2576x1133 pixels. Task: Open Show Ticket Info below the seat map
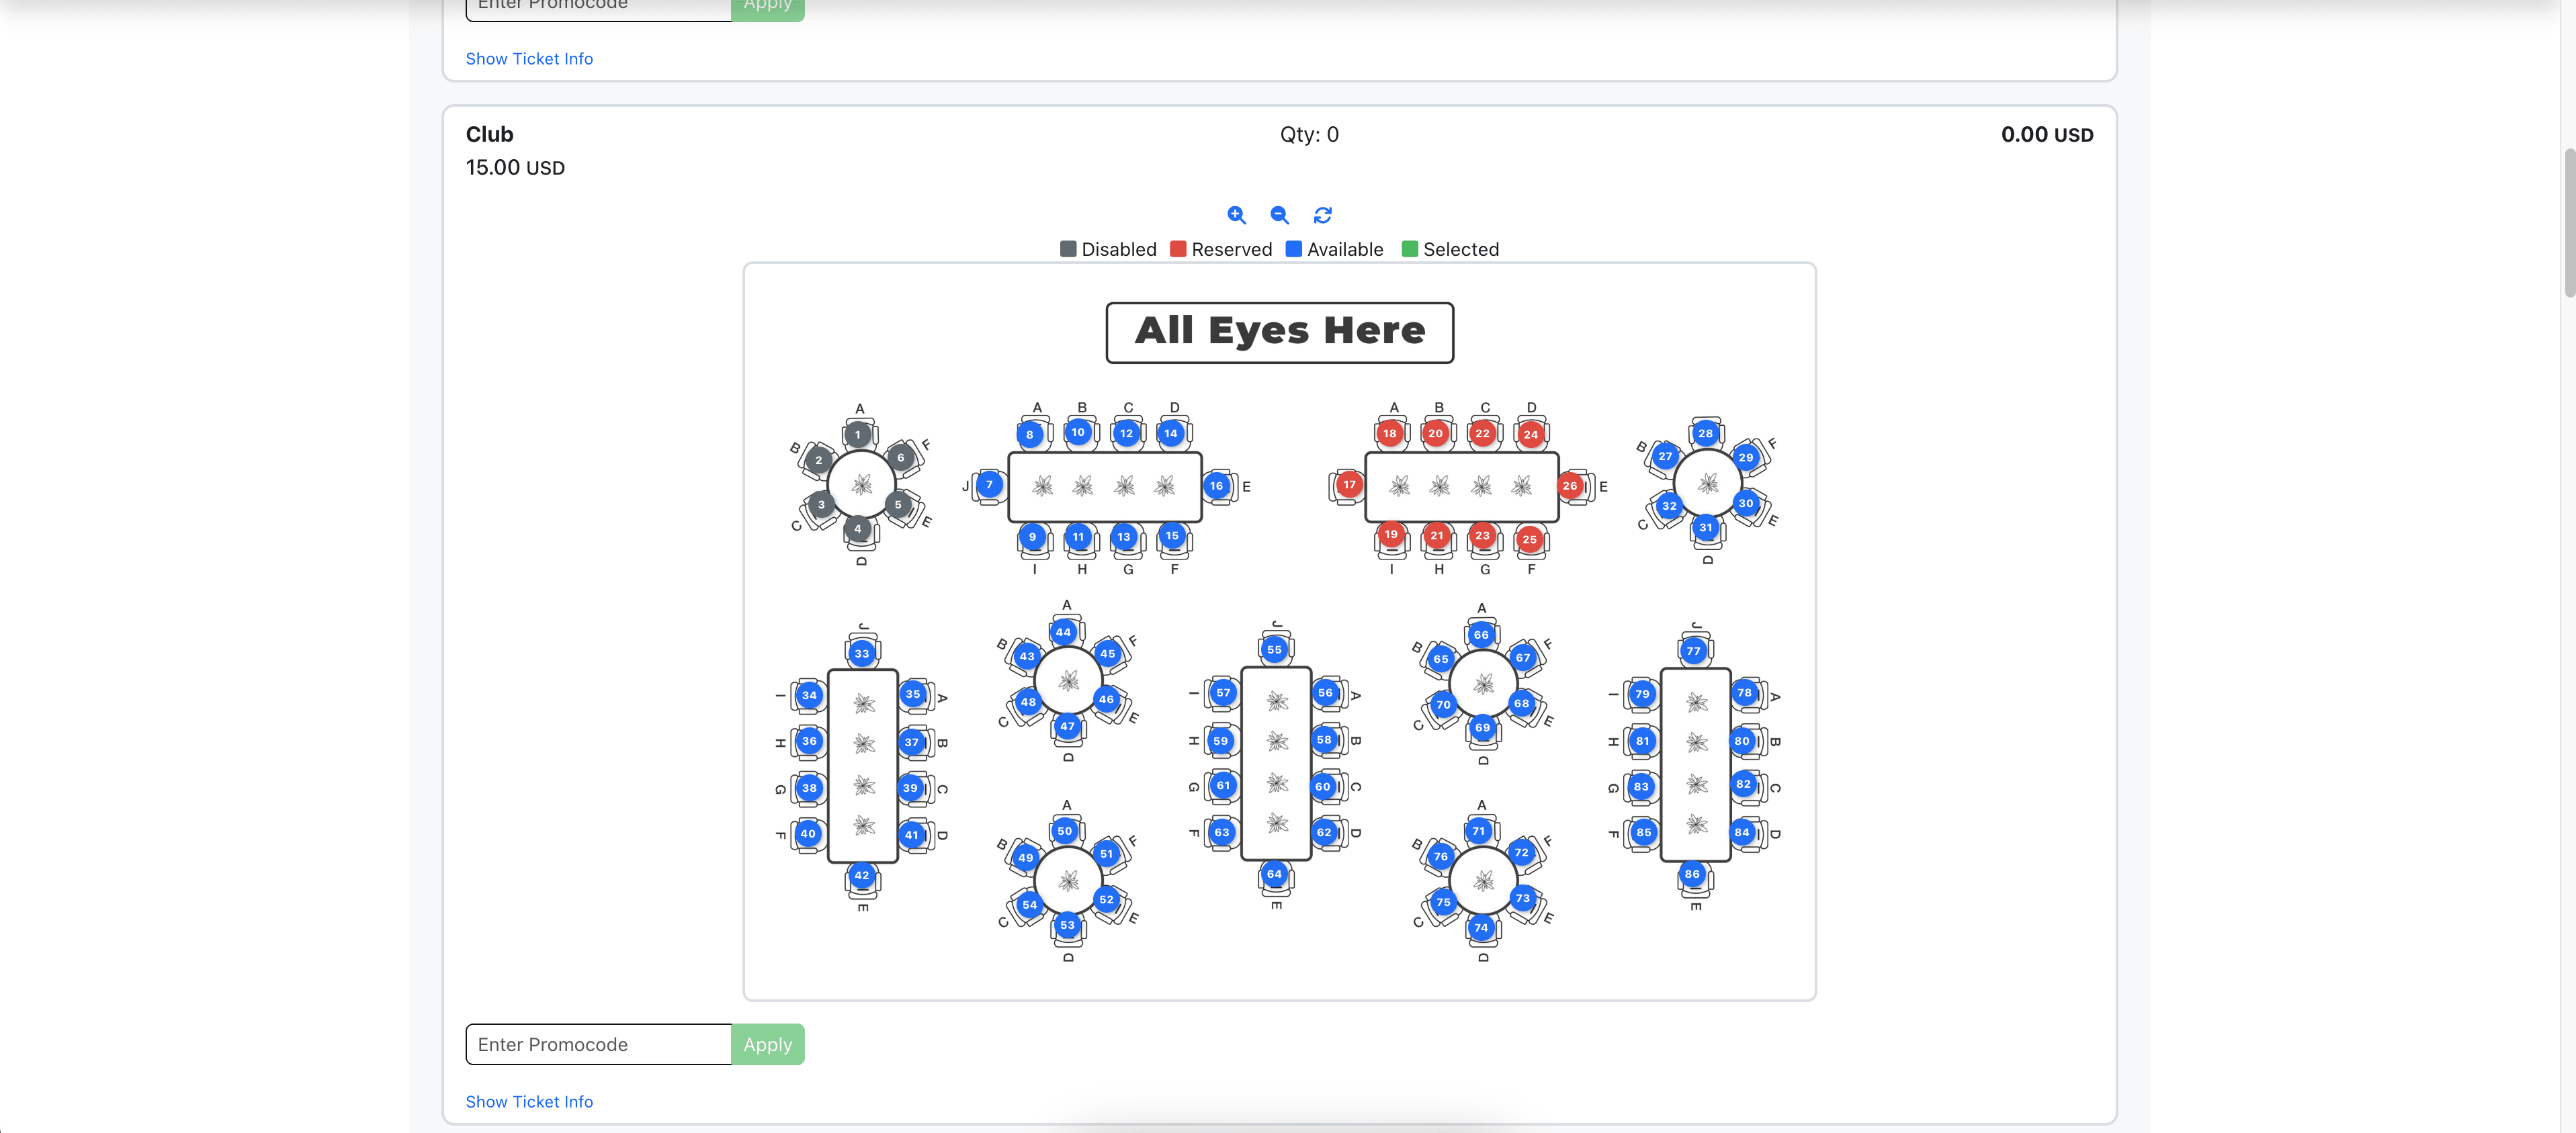coord(529,1101)
